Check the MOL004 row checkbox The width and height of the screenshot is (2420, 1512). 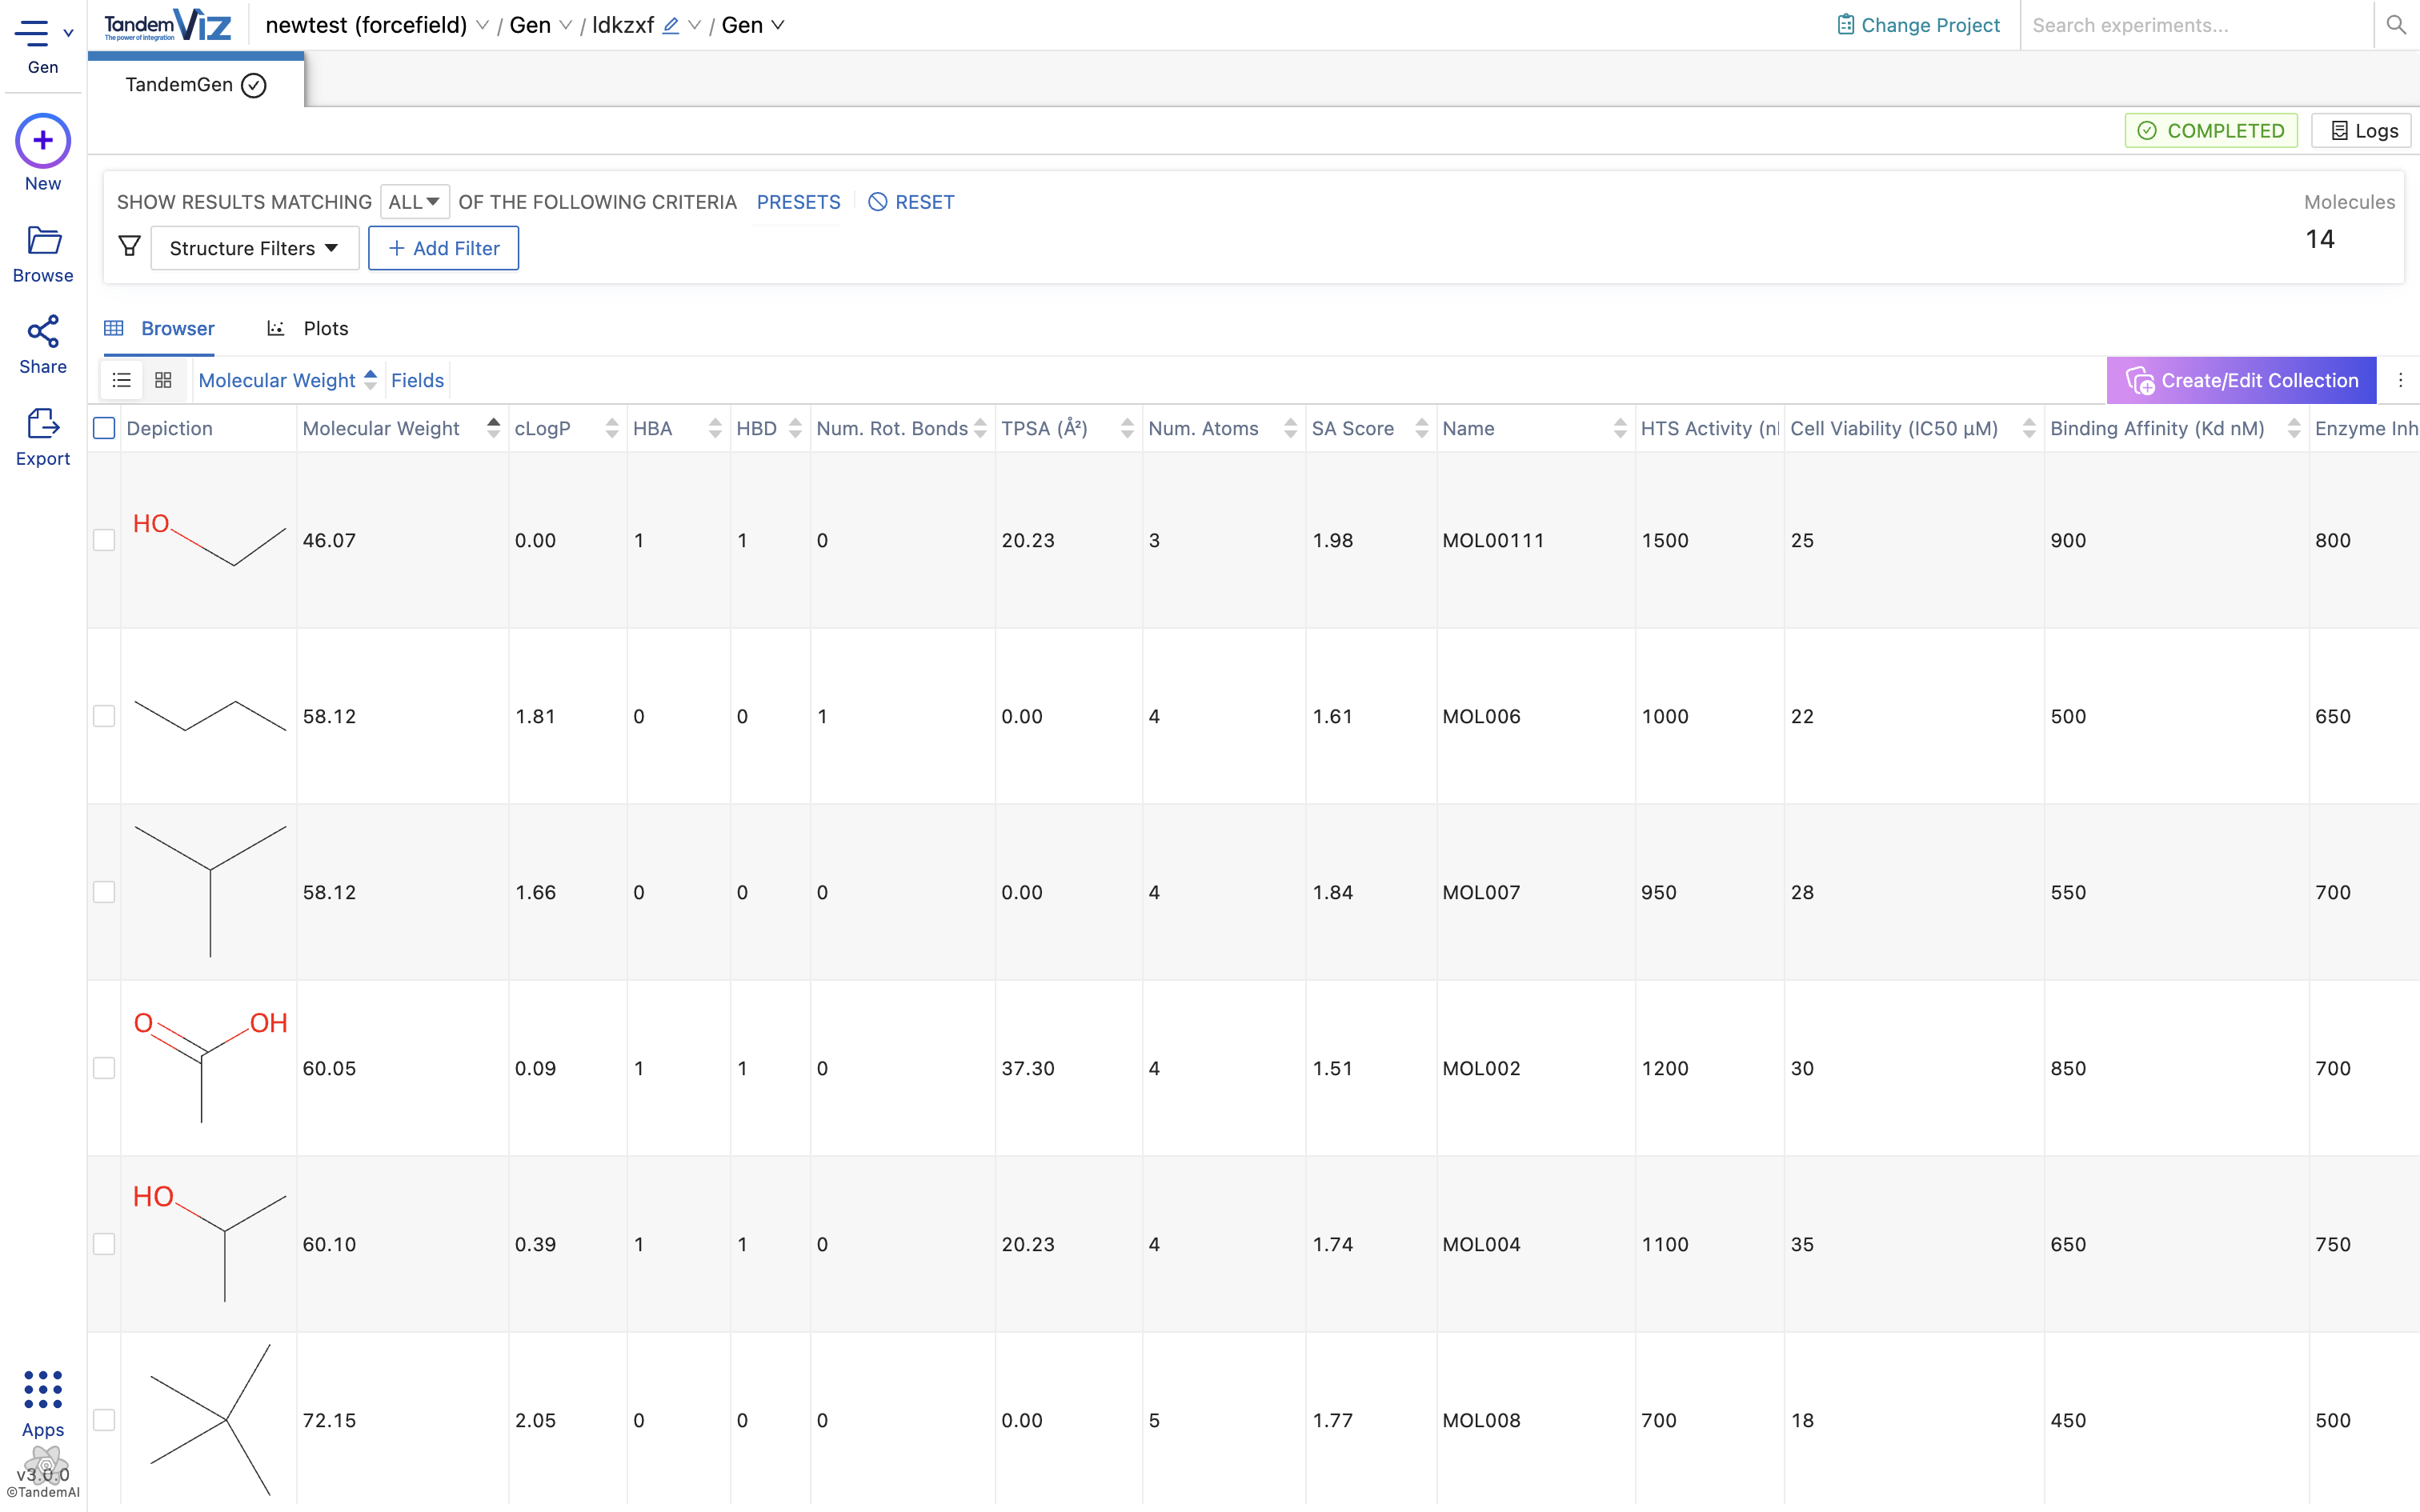(104, 1244)
